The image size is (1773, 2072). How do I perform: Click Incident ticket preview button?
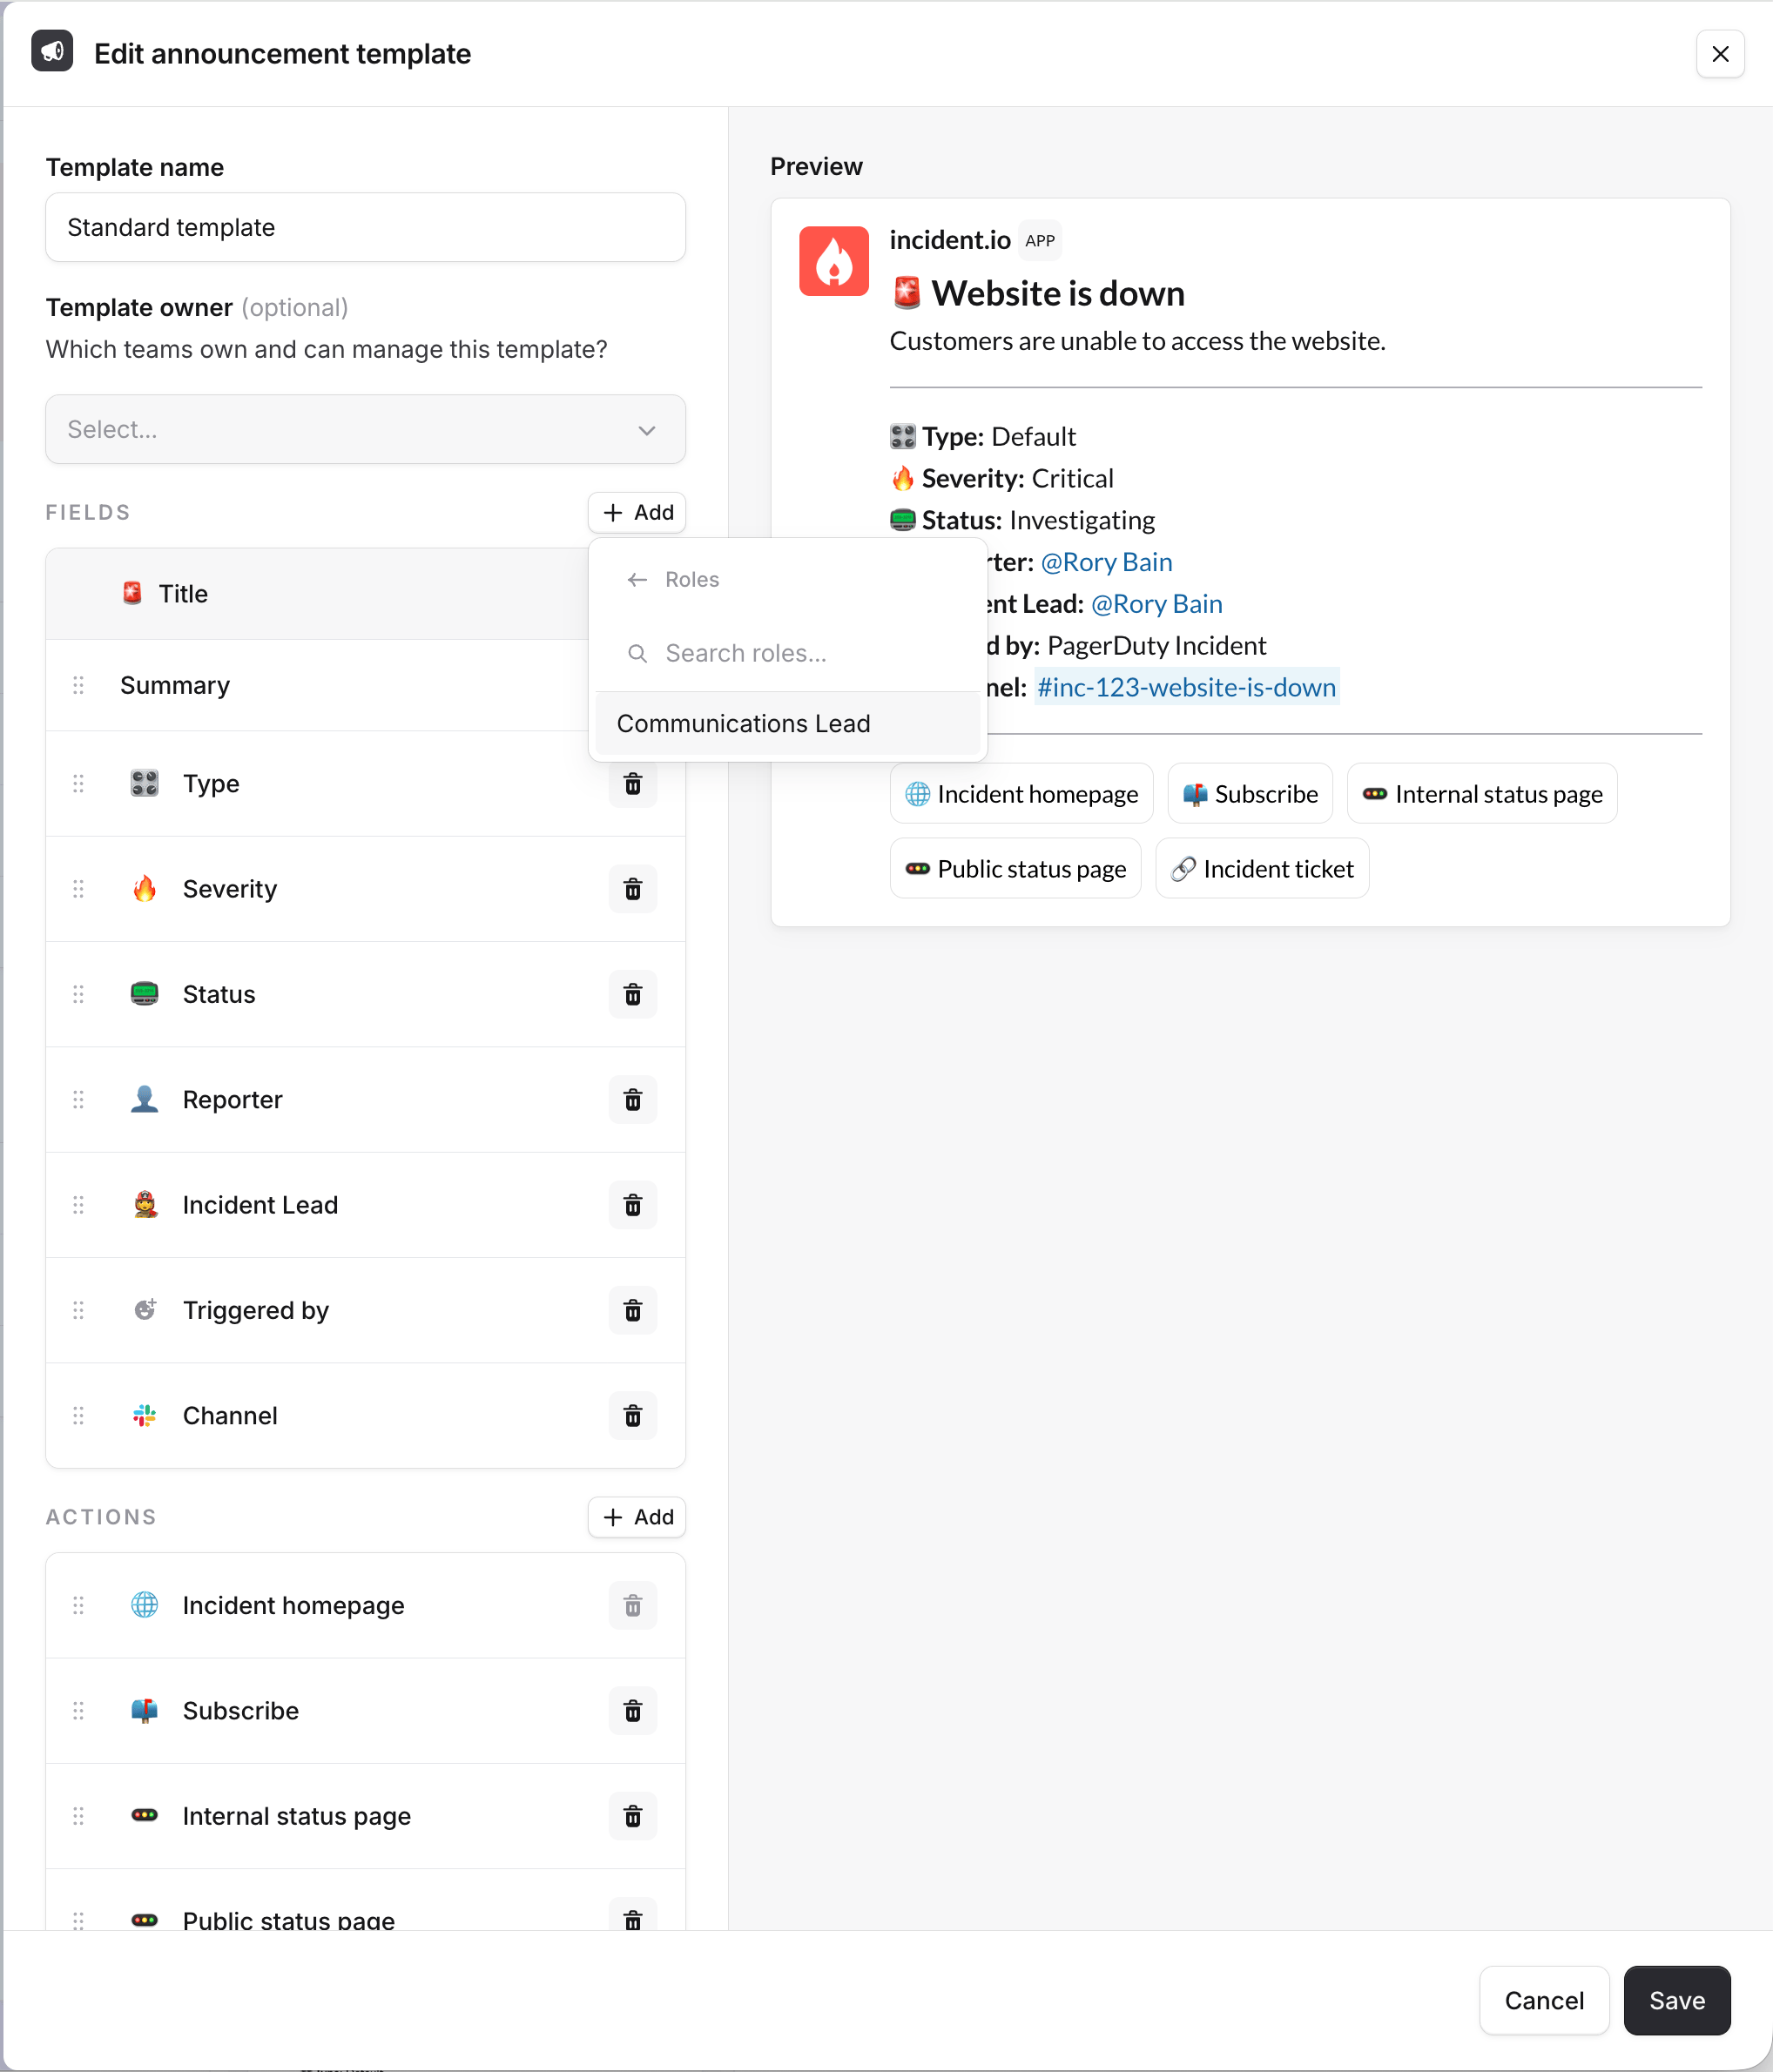pyautogui.click(x=1262, y=869)
